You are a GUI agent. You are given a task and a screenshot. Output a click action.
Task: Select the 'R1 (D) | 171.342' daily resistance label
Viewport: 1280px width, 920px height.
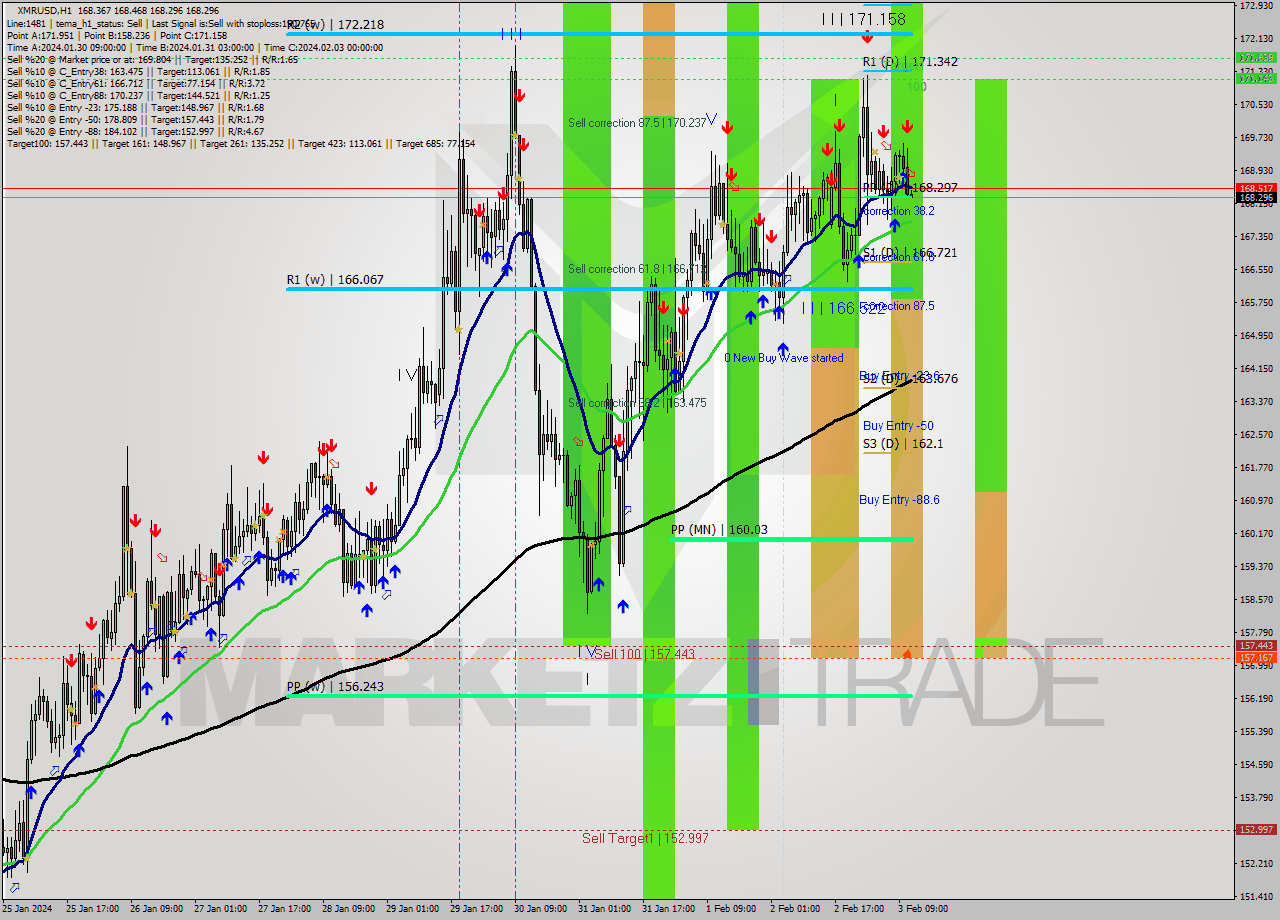[x=910, y=62]
